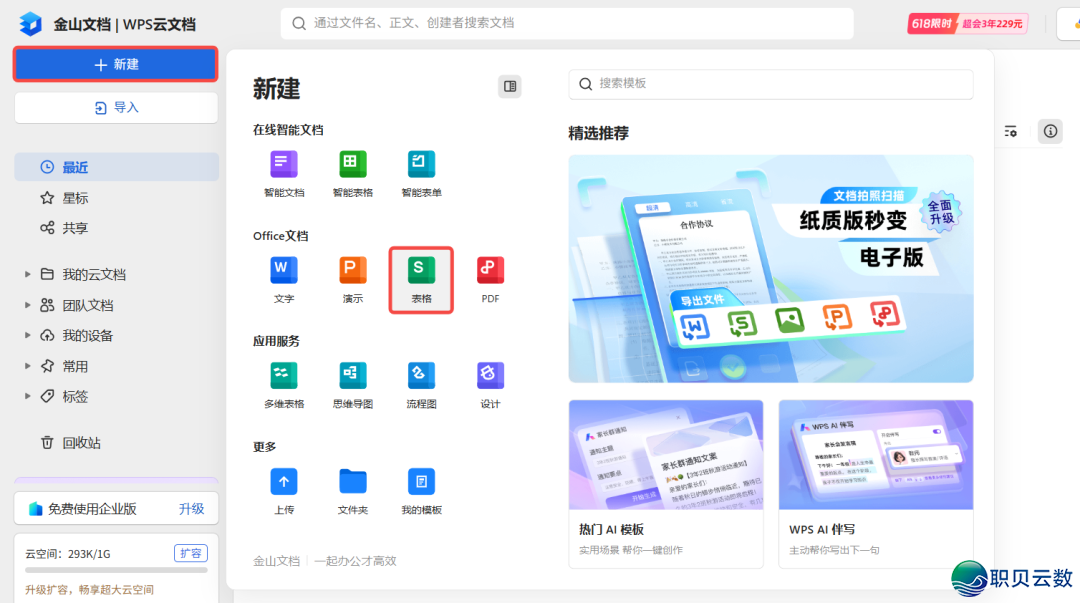The width and height of the screenshot is (1080, 603).
Task: Click the 升级 upgrade link
Action: pos(191,509)
